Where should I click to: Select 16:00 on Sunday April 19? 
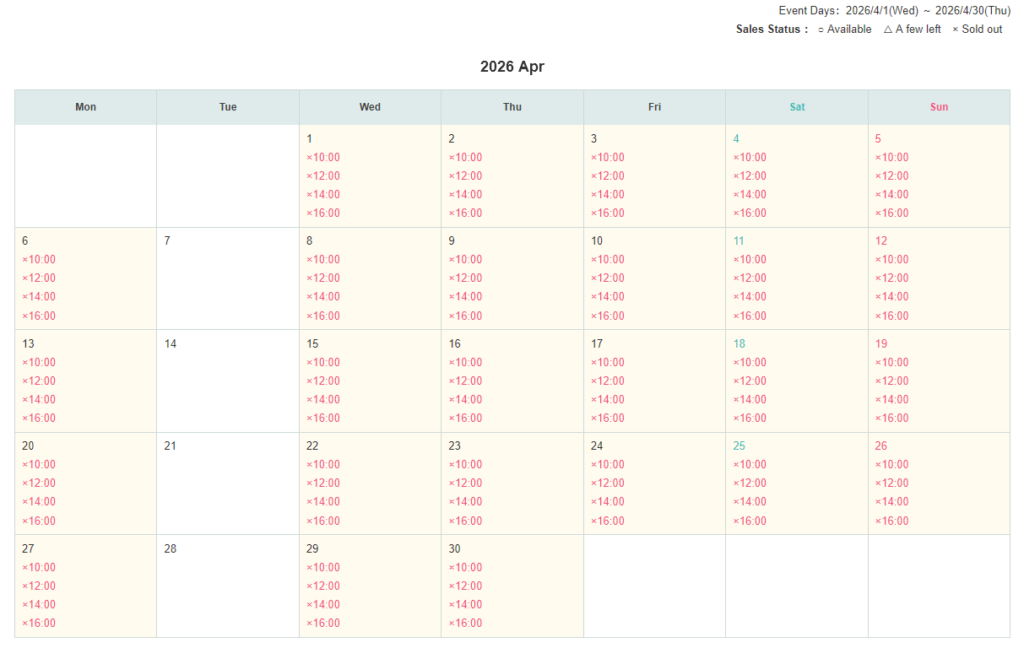(891, 418)
